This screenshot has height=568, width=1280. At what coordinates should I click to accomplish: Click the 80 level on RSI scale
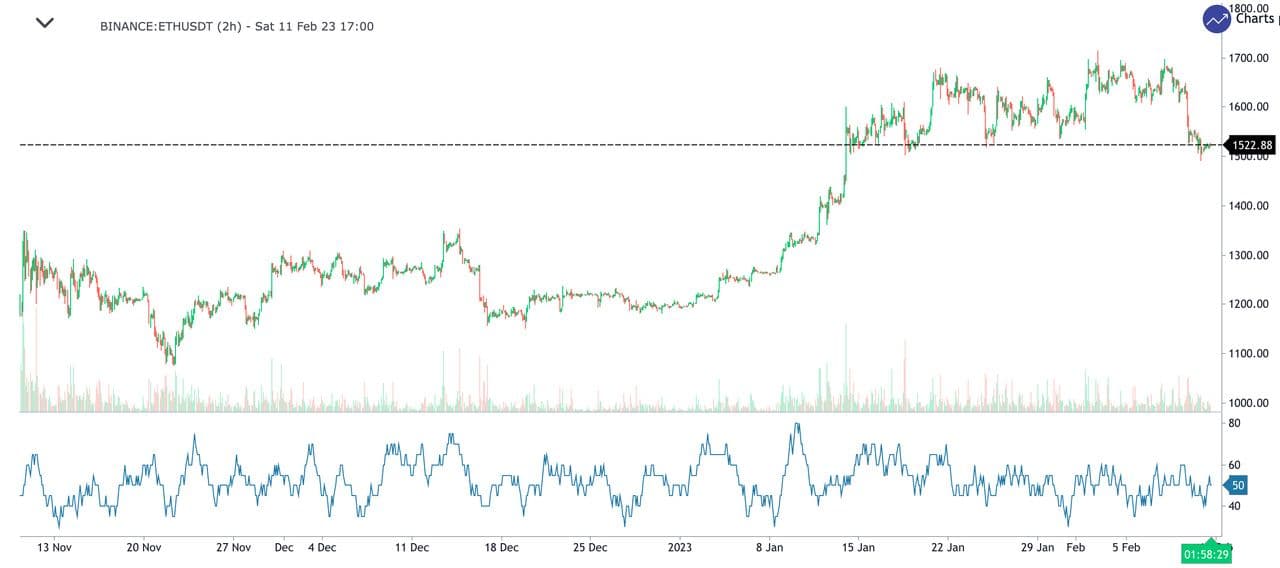click(x=1234, y=423)
